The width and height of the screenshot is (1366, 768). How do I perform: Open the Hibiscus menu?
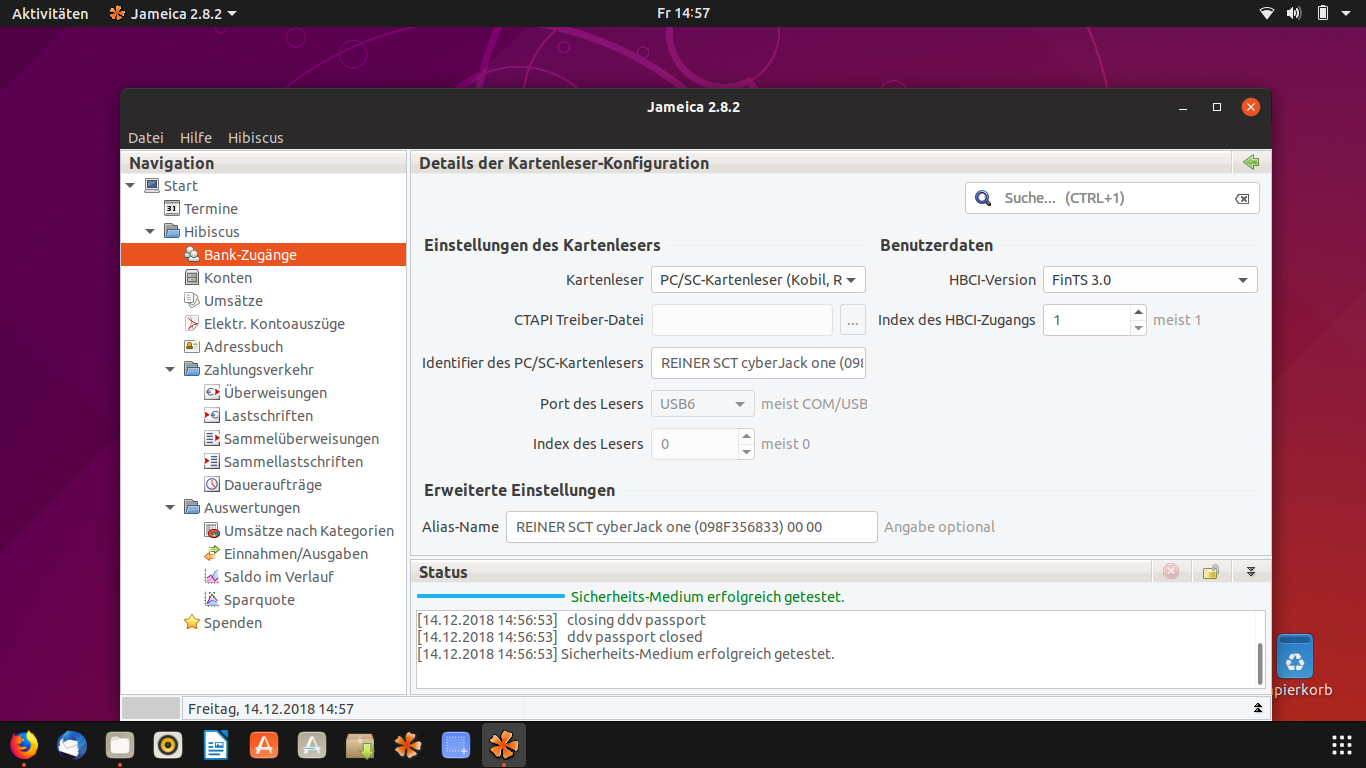(256, 138)
